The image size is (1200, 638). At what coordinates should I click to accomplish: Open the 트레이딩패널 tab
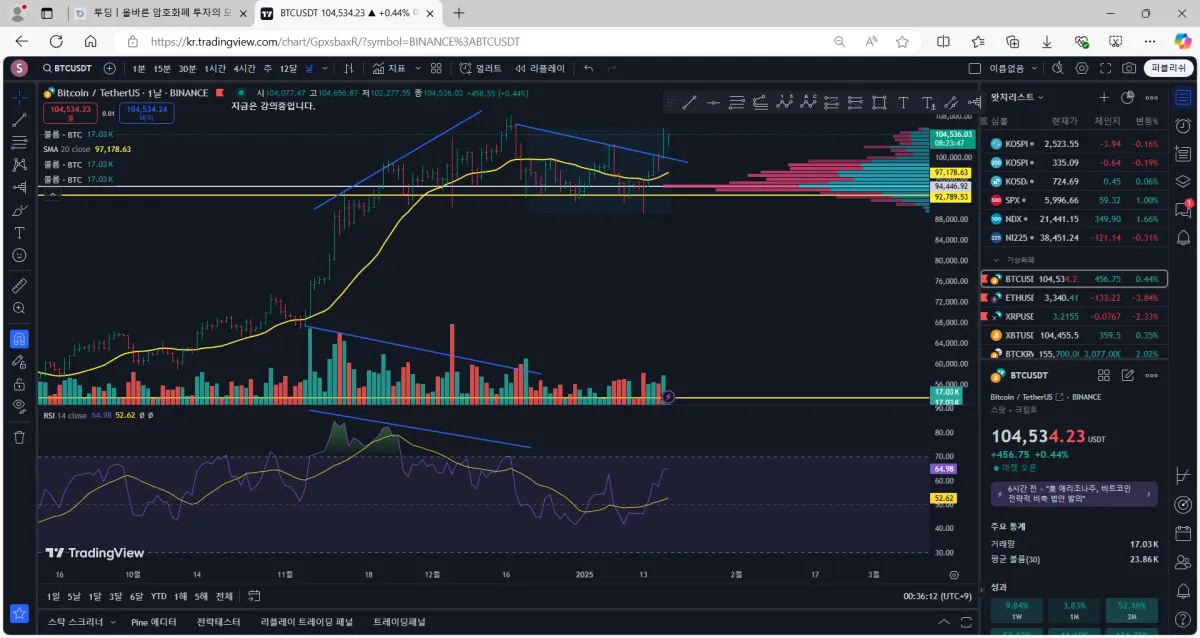399,622
